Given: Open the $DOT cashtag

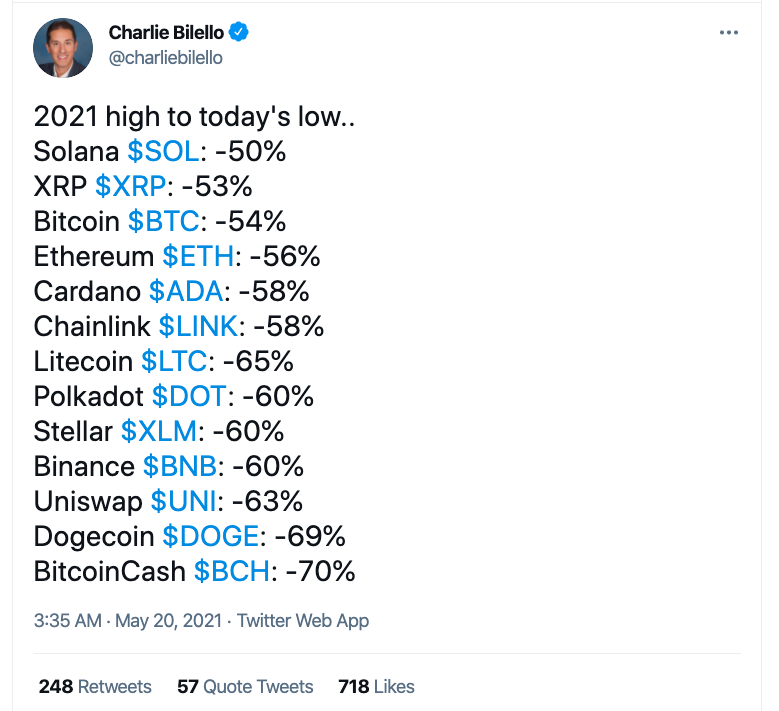Looking at the screenshot, I should tap(189, 397).
